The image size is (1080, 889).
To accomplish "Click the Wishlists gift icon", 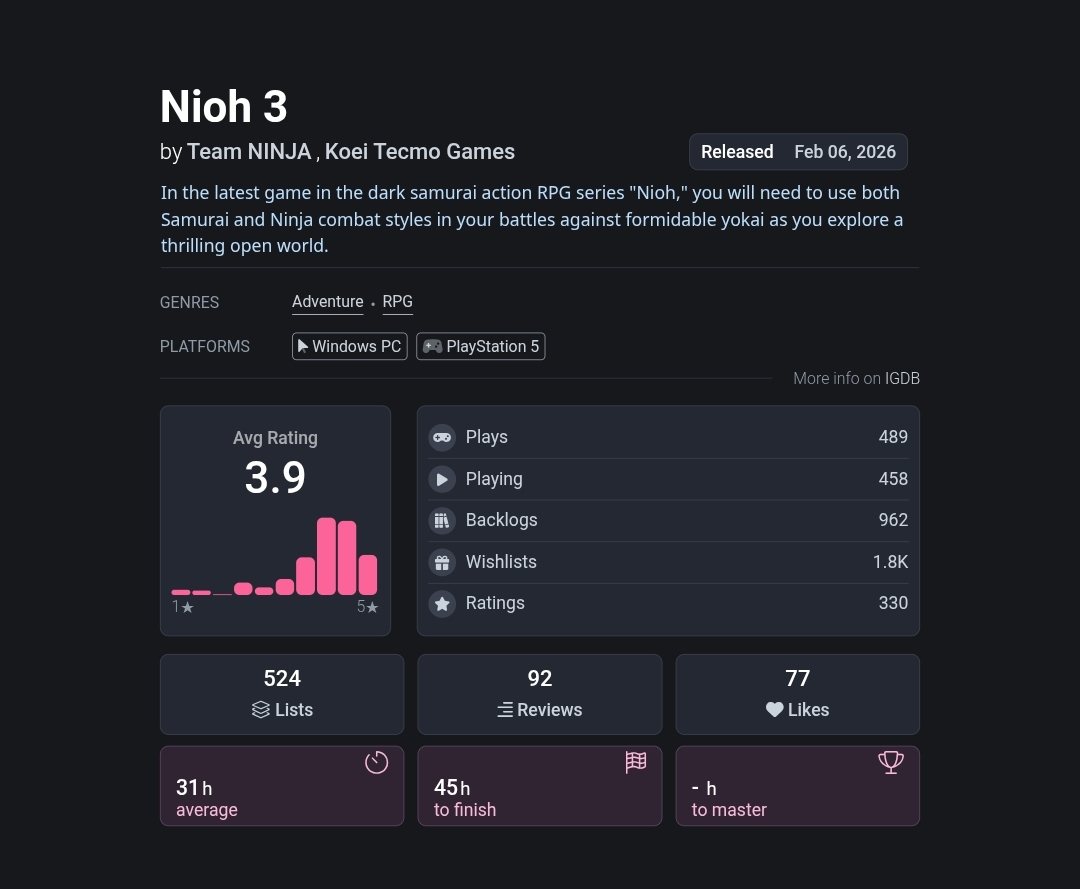I will 442,563.
